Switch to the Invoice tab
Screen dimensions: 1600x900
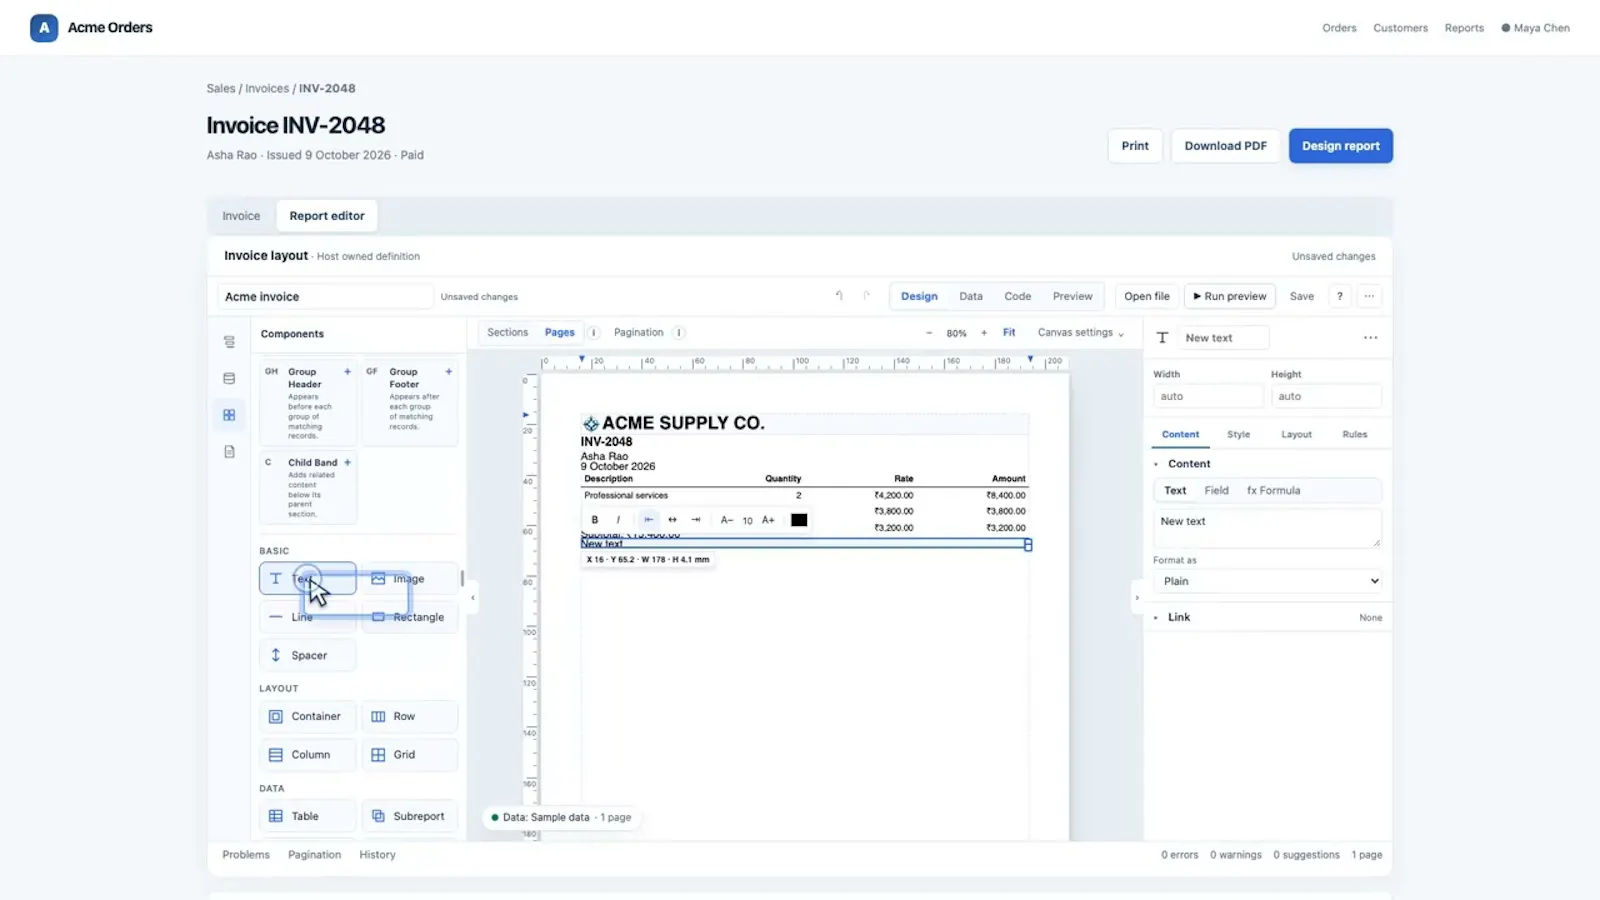click(x=241, y=216)
